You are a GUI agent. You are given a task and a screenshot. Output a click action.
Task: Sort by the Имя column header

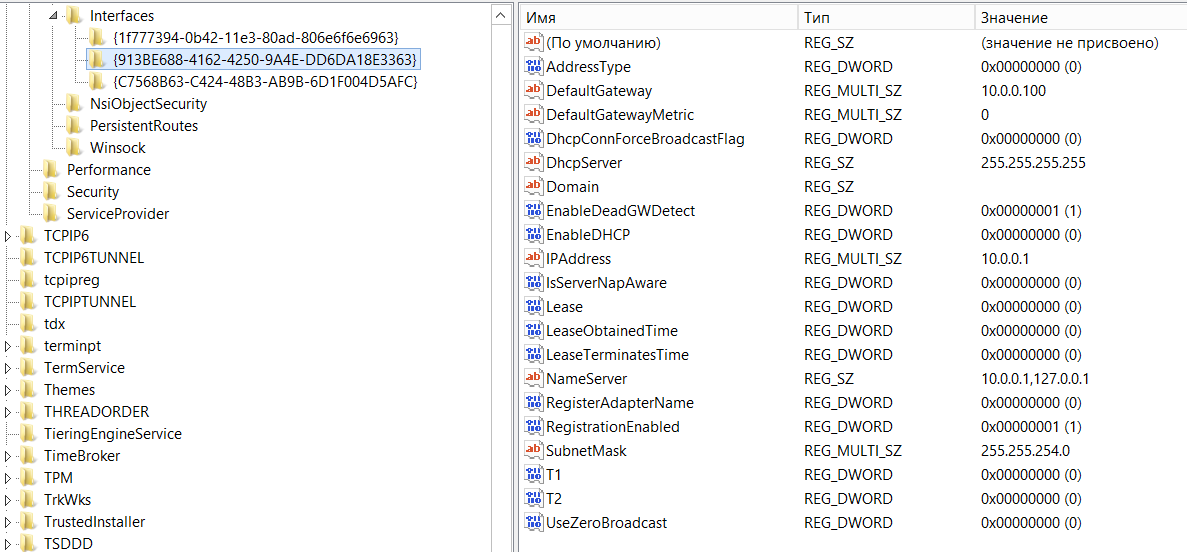(x=660, y=18)
